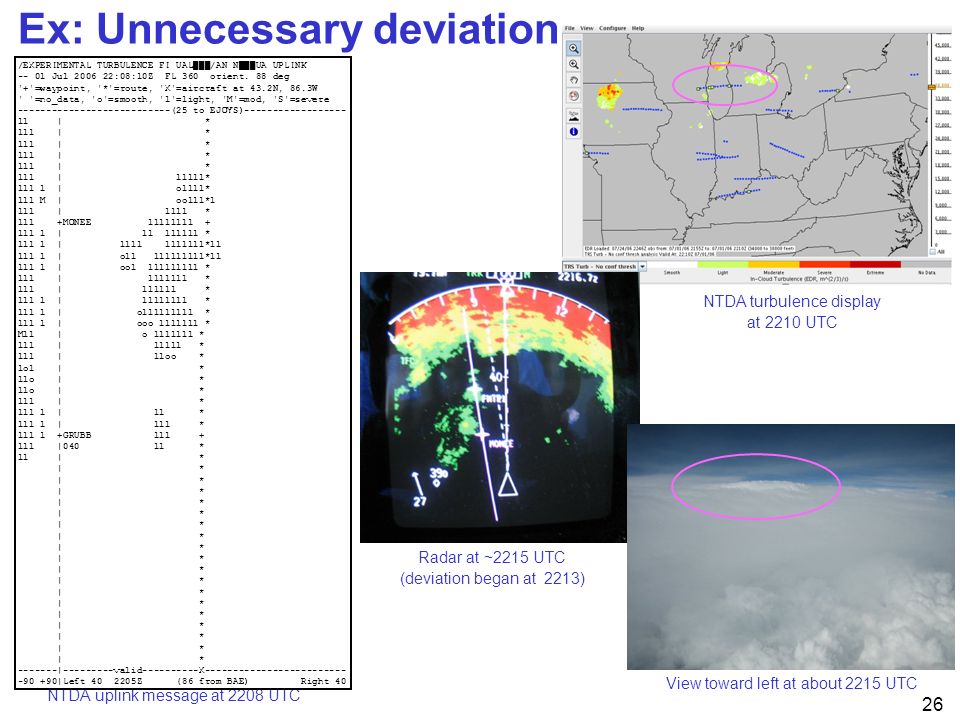Click the EDR Loaded status line

(689, 249)
